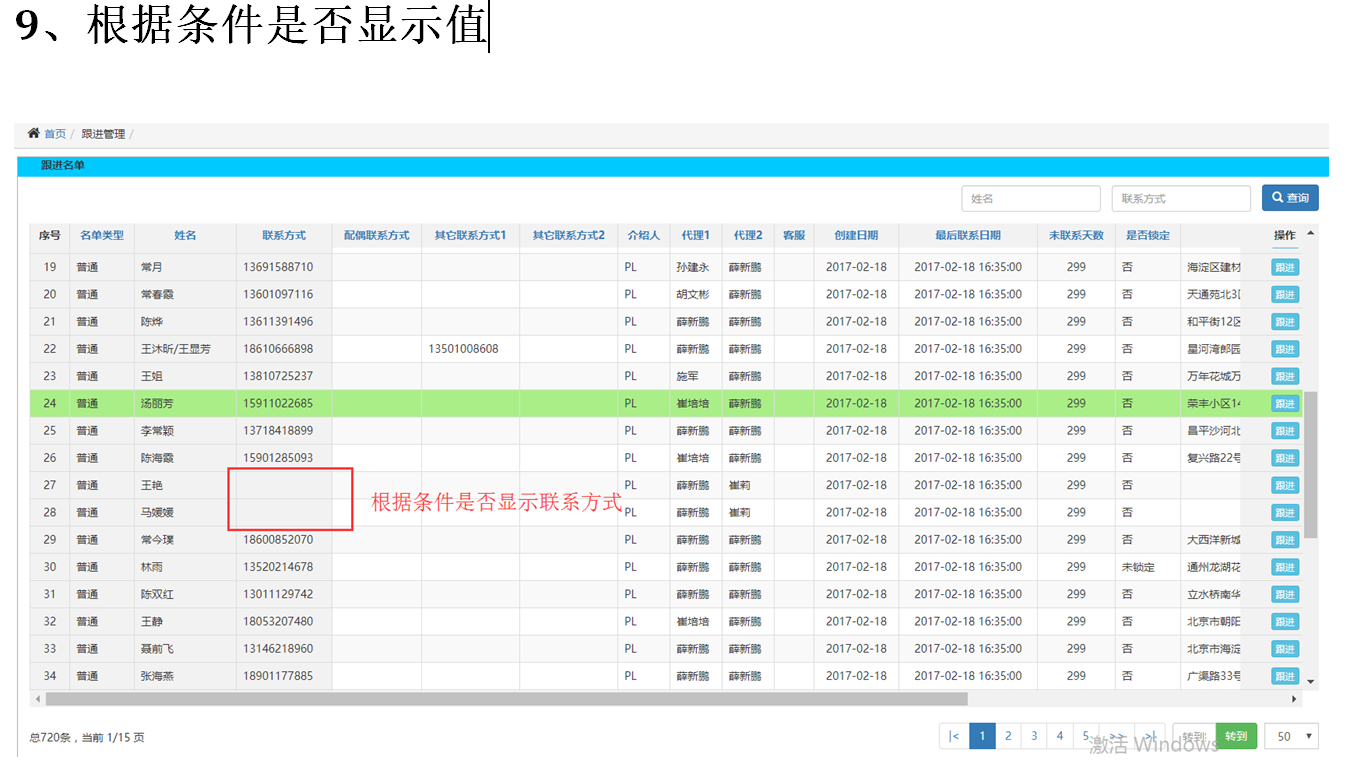Click the 未锁定 status in row 30
This screenshot has height=762, width=1348.
1138,567
